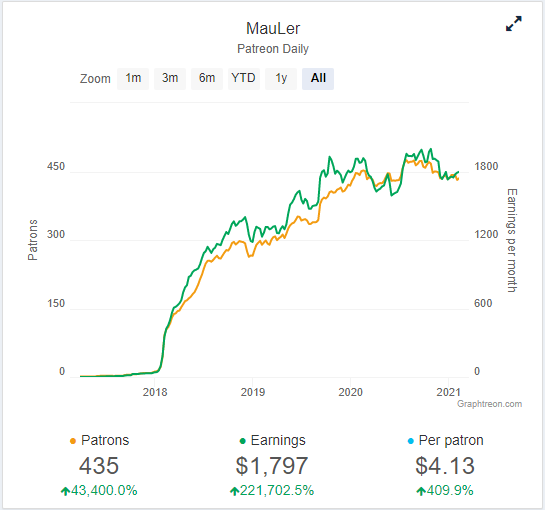Select the YTD zoom range
This screenshot has height=510, width=545.
click(x=244, y=79)
